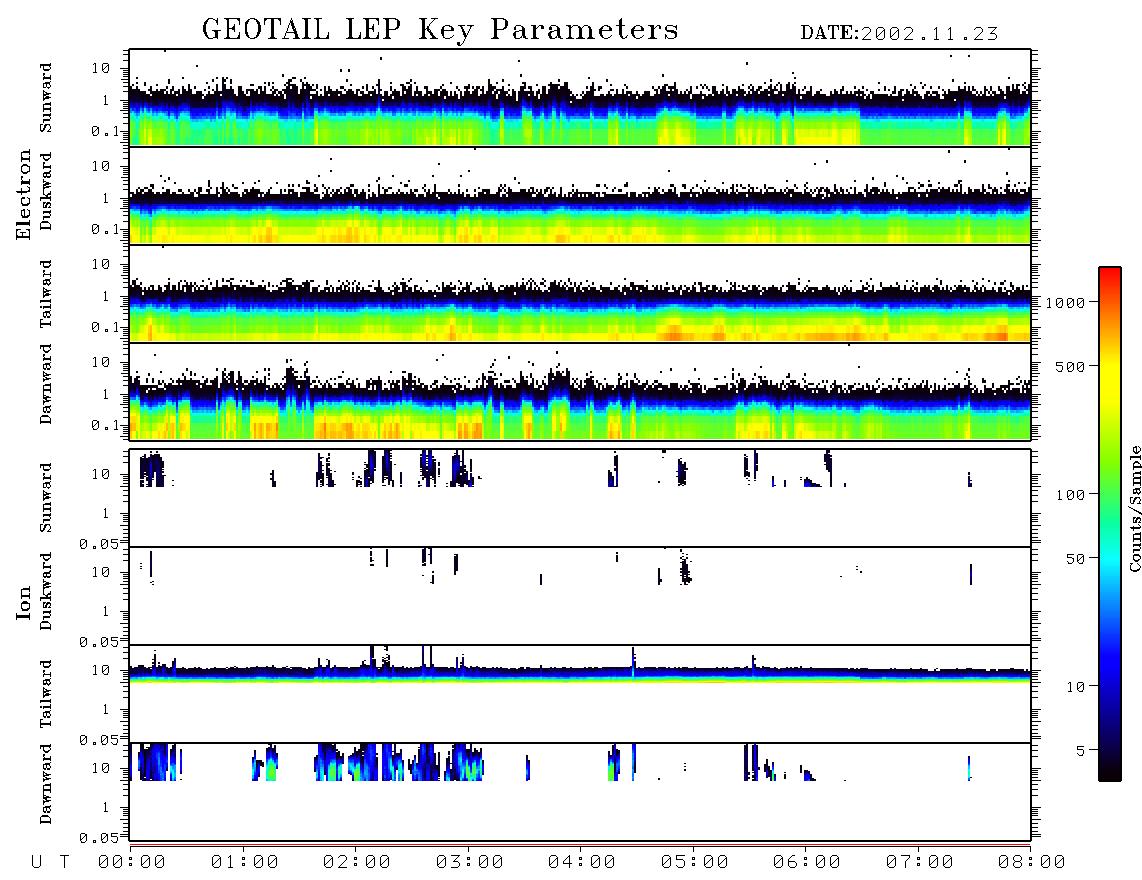This screenshot has width=1142, height=880.
Task: Click the 01:00 time tick label
Action: tap(245, 863)
